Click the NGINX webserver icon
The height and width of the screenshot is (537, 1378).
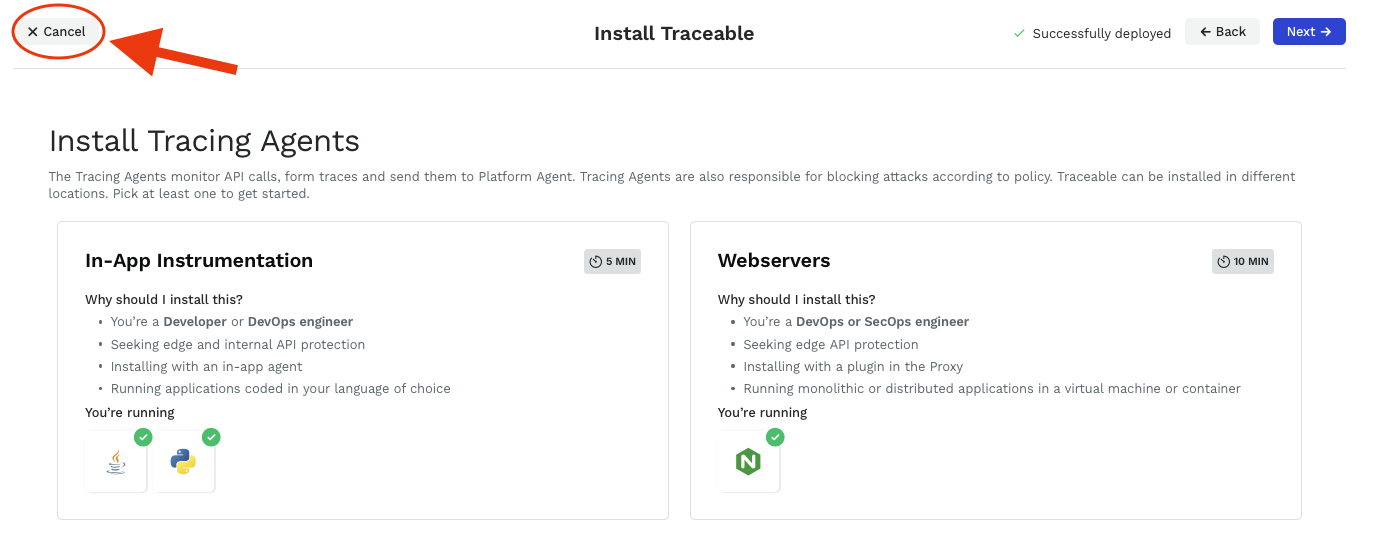(x=748, y=462)
